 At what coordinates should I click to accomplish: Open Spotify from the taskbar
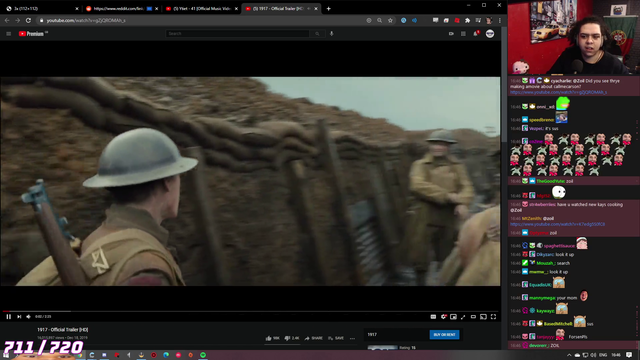(203, 355)
